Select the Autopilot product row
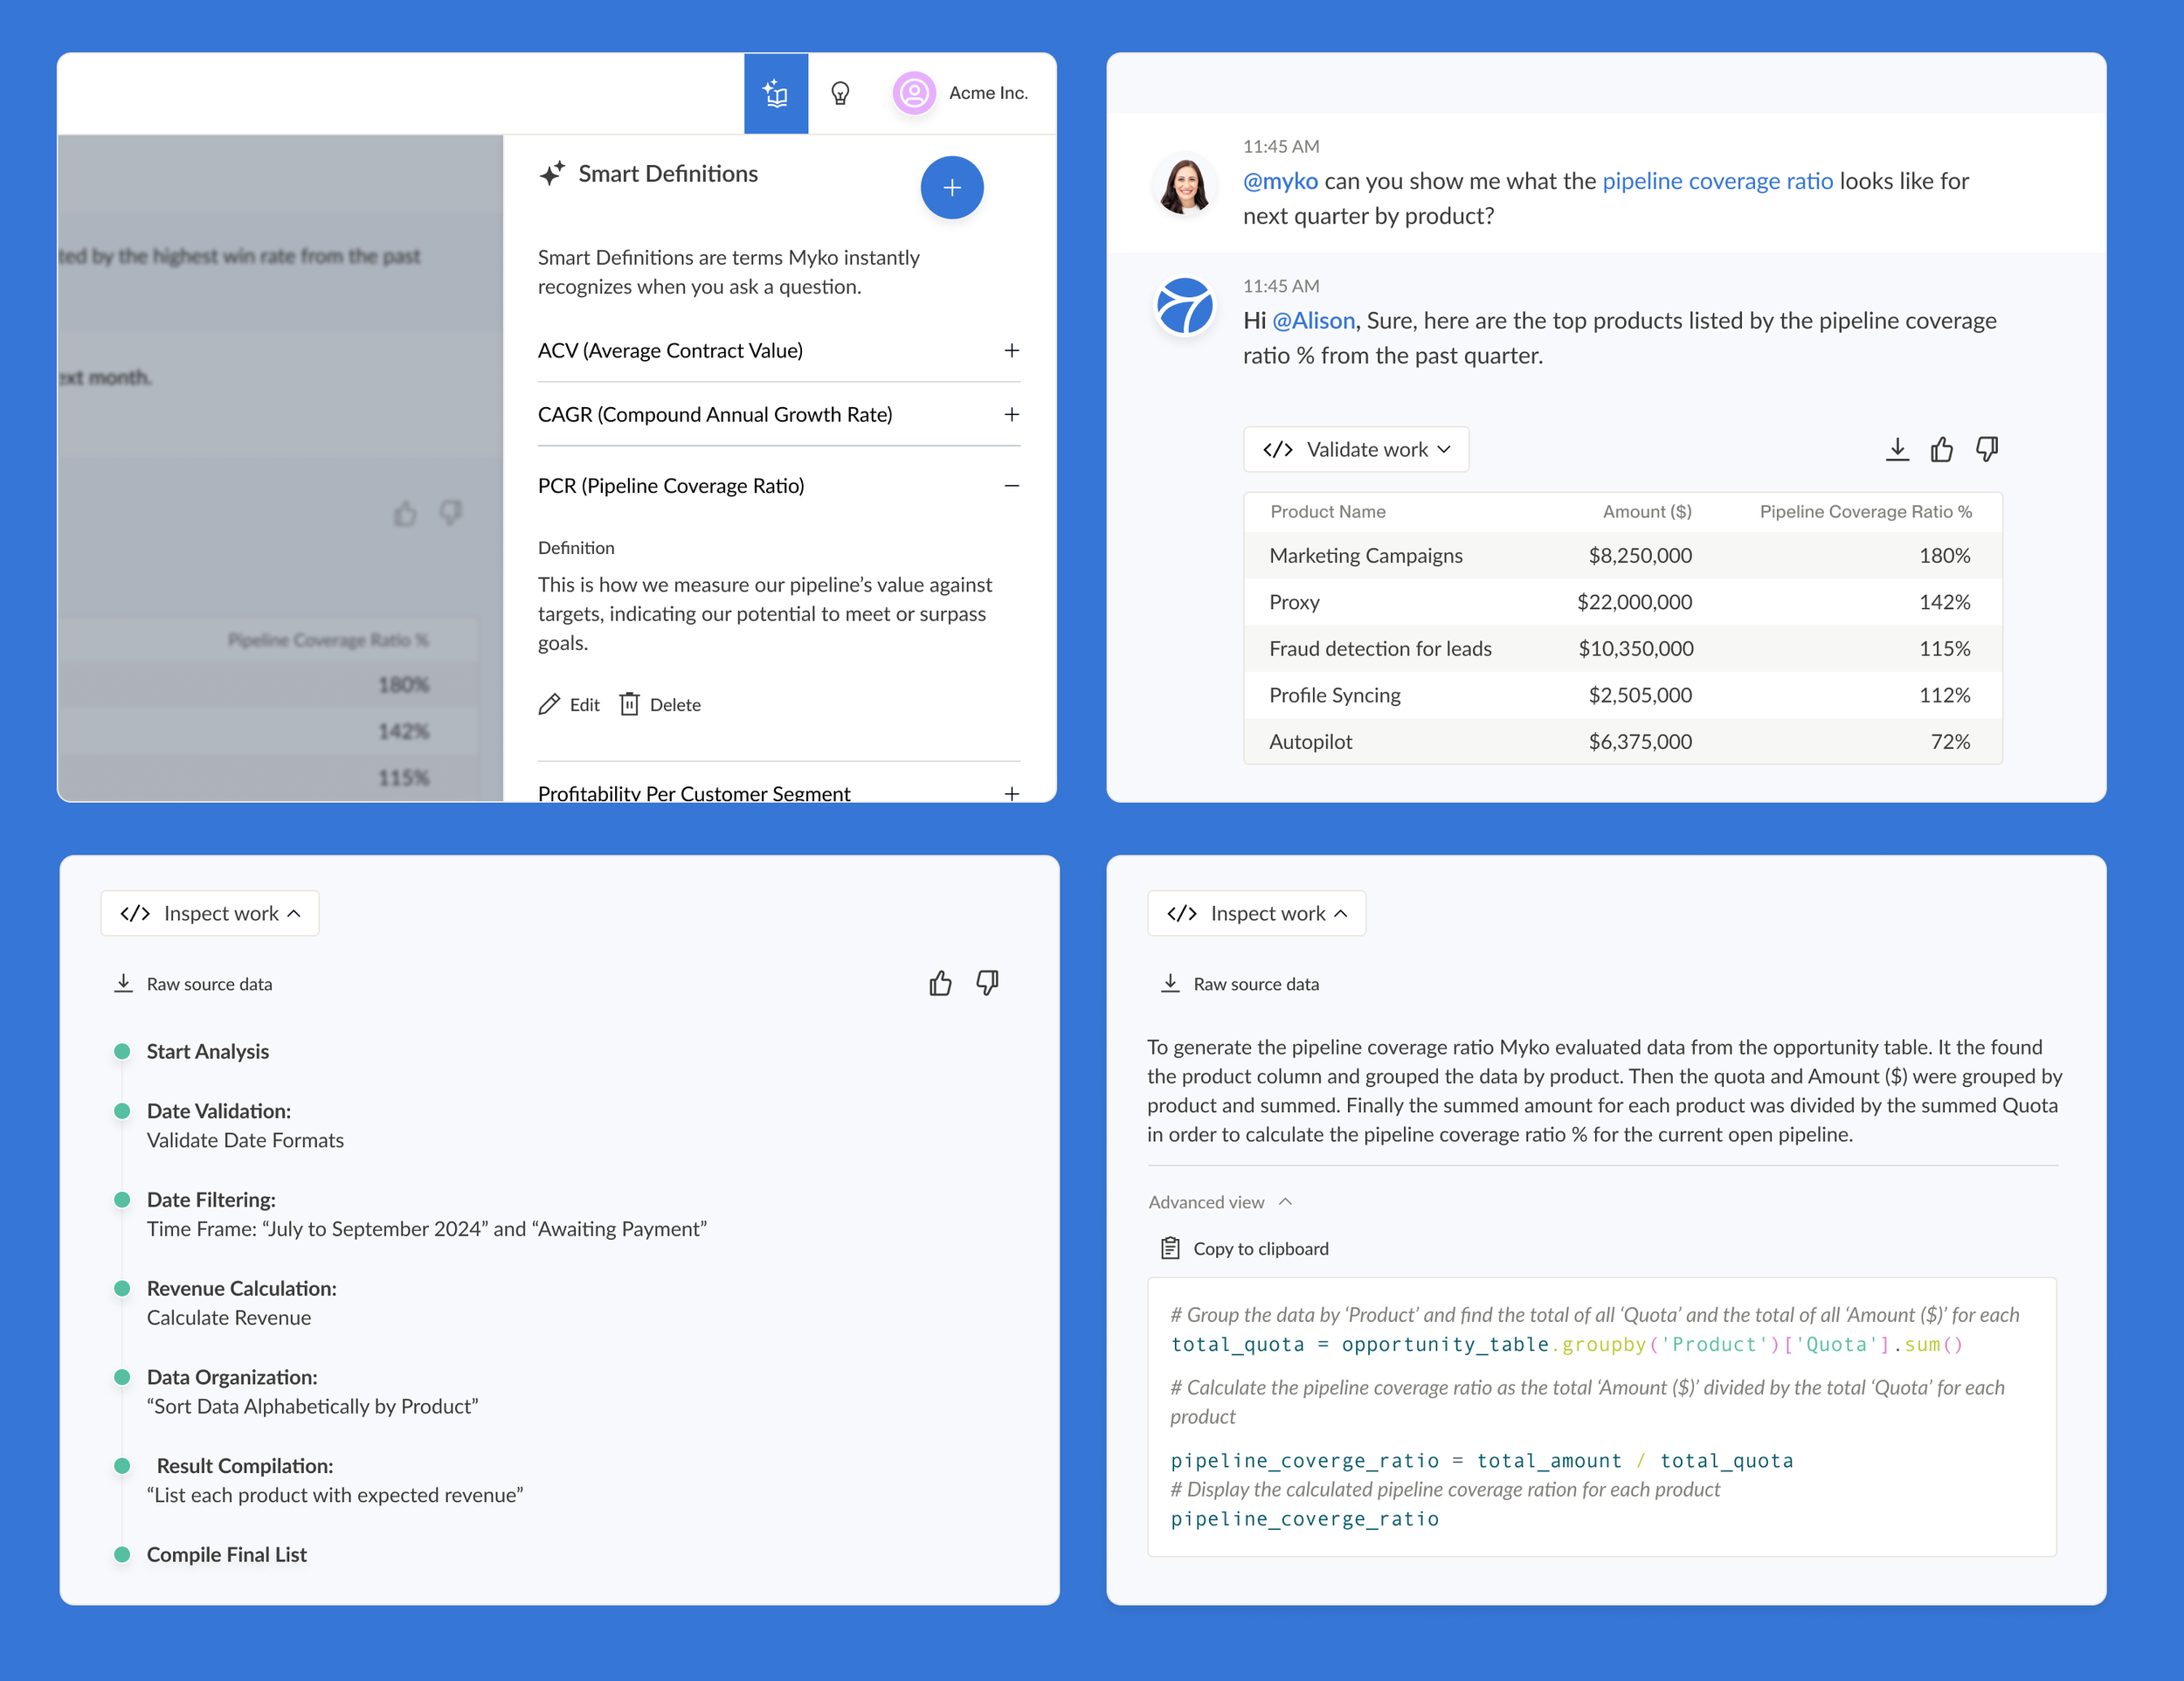Image resolution: width=2184 pixels, height=1681 pixels. (x=1622, y=741)
